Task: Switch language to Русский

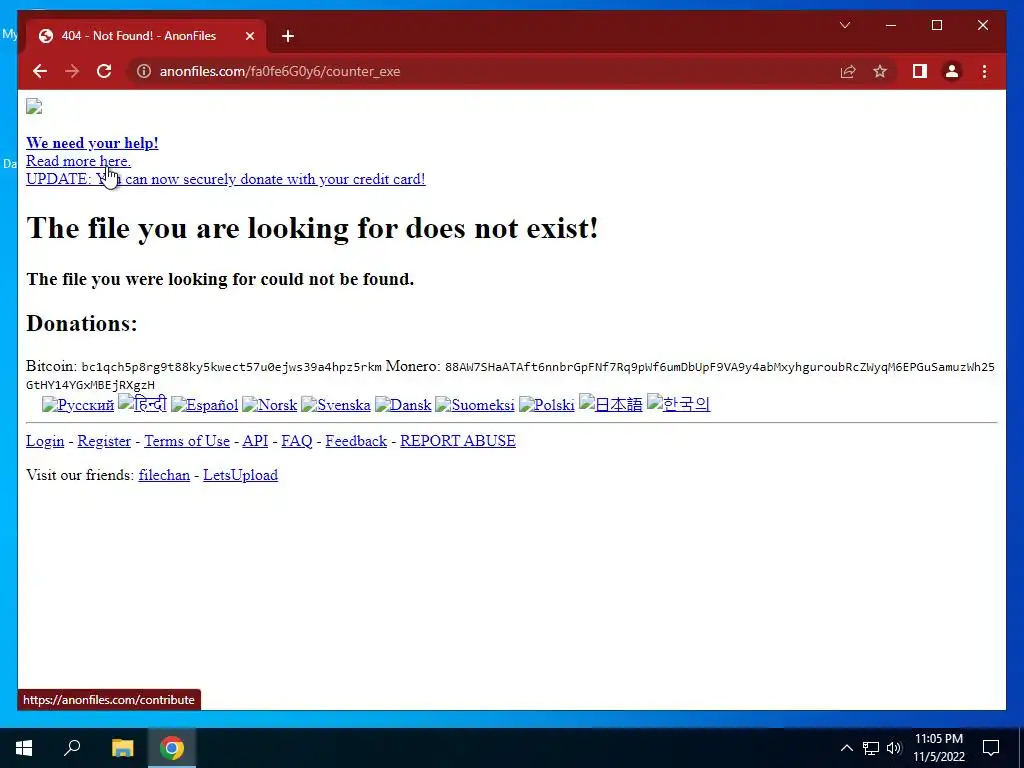Action: 78,405
